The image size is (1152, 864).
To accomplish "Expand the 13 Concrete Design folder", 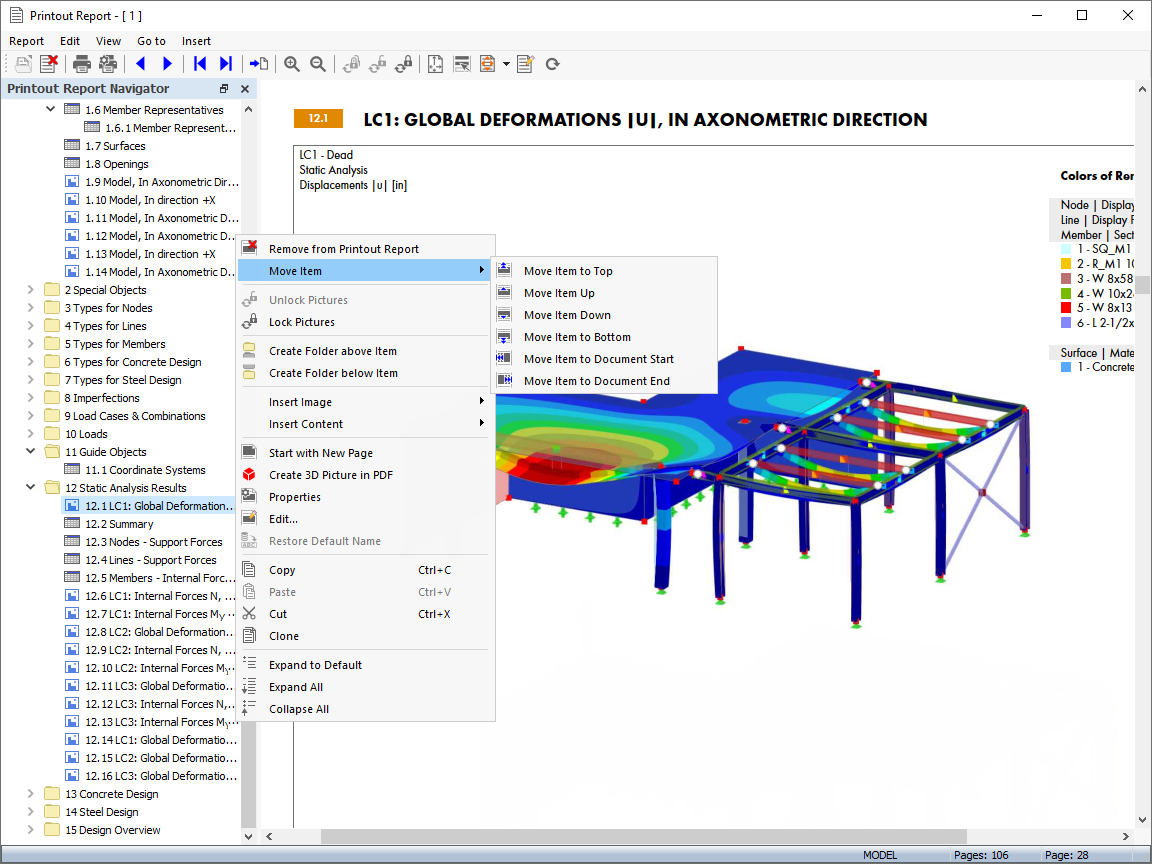I will (31, 793).
